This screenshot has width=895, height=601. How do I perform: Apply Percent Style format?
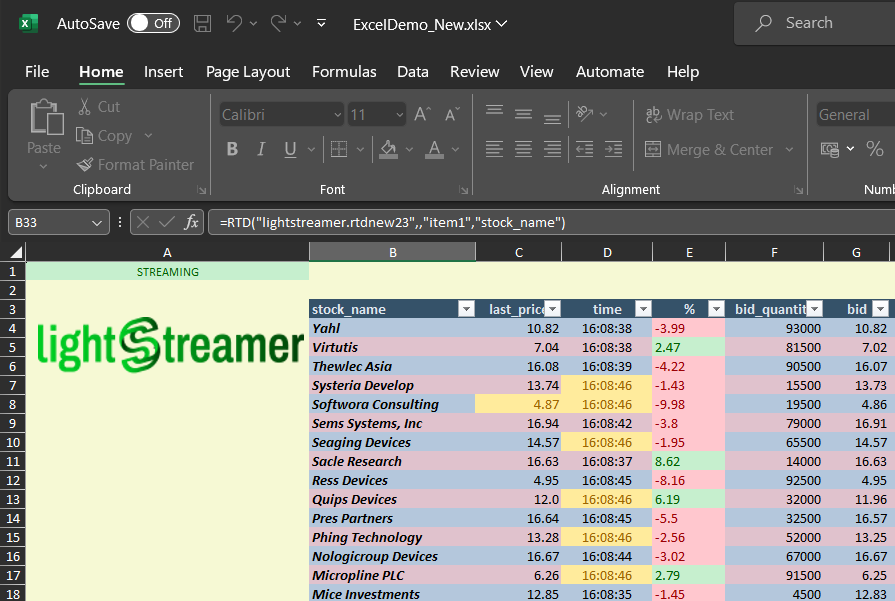[x=874, y=149]
